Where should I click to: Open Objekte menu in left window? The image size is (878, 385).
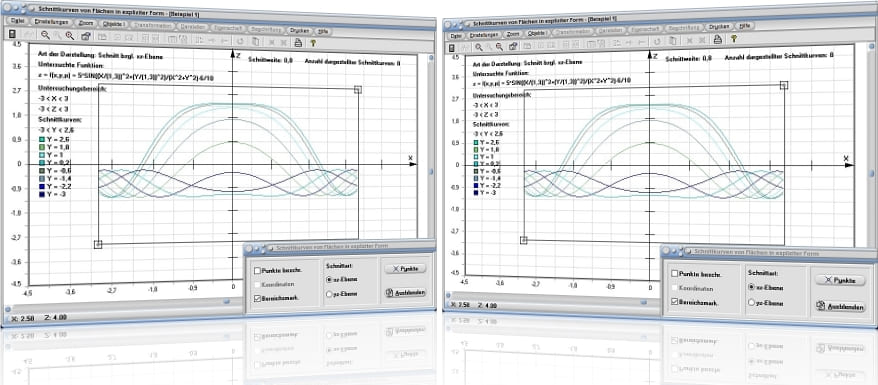tap(114, 25)
